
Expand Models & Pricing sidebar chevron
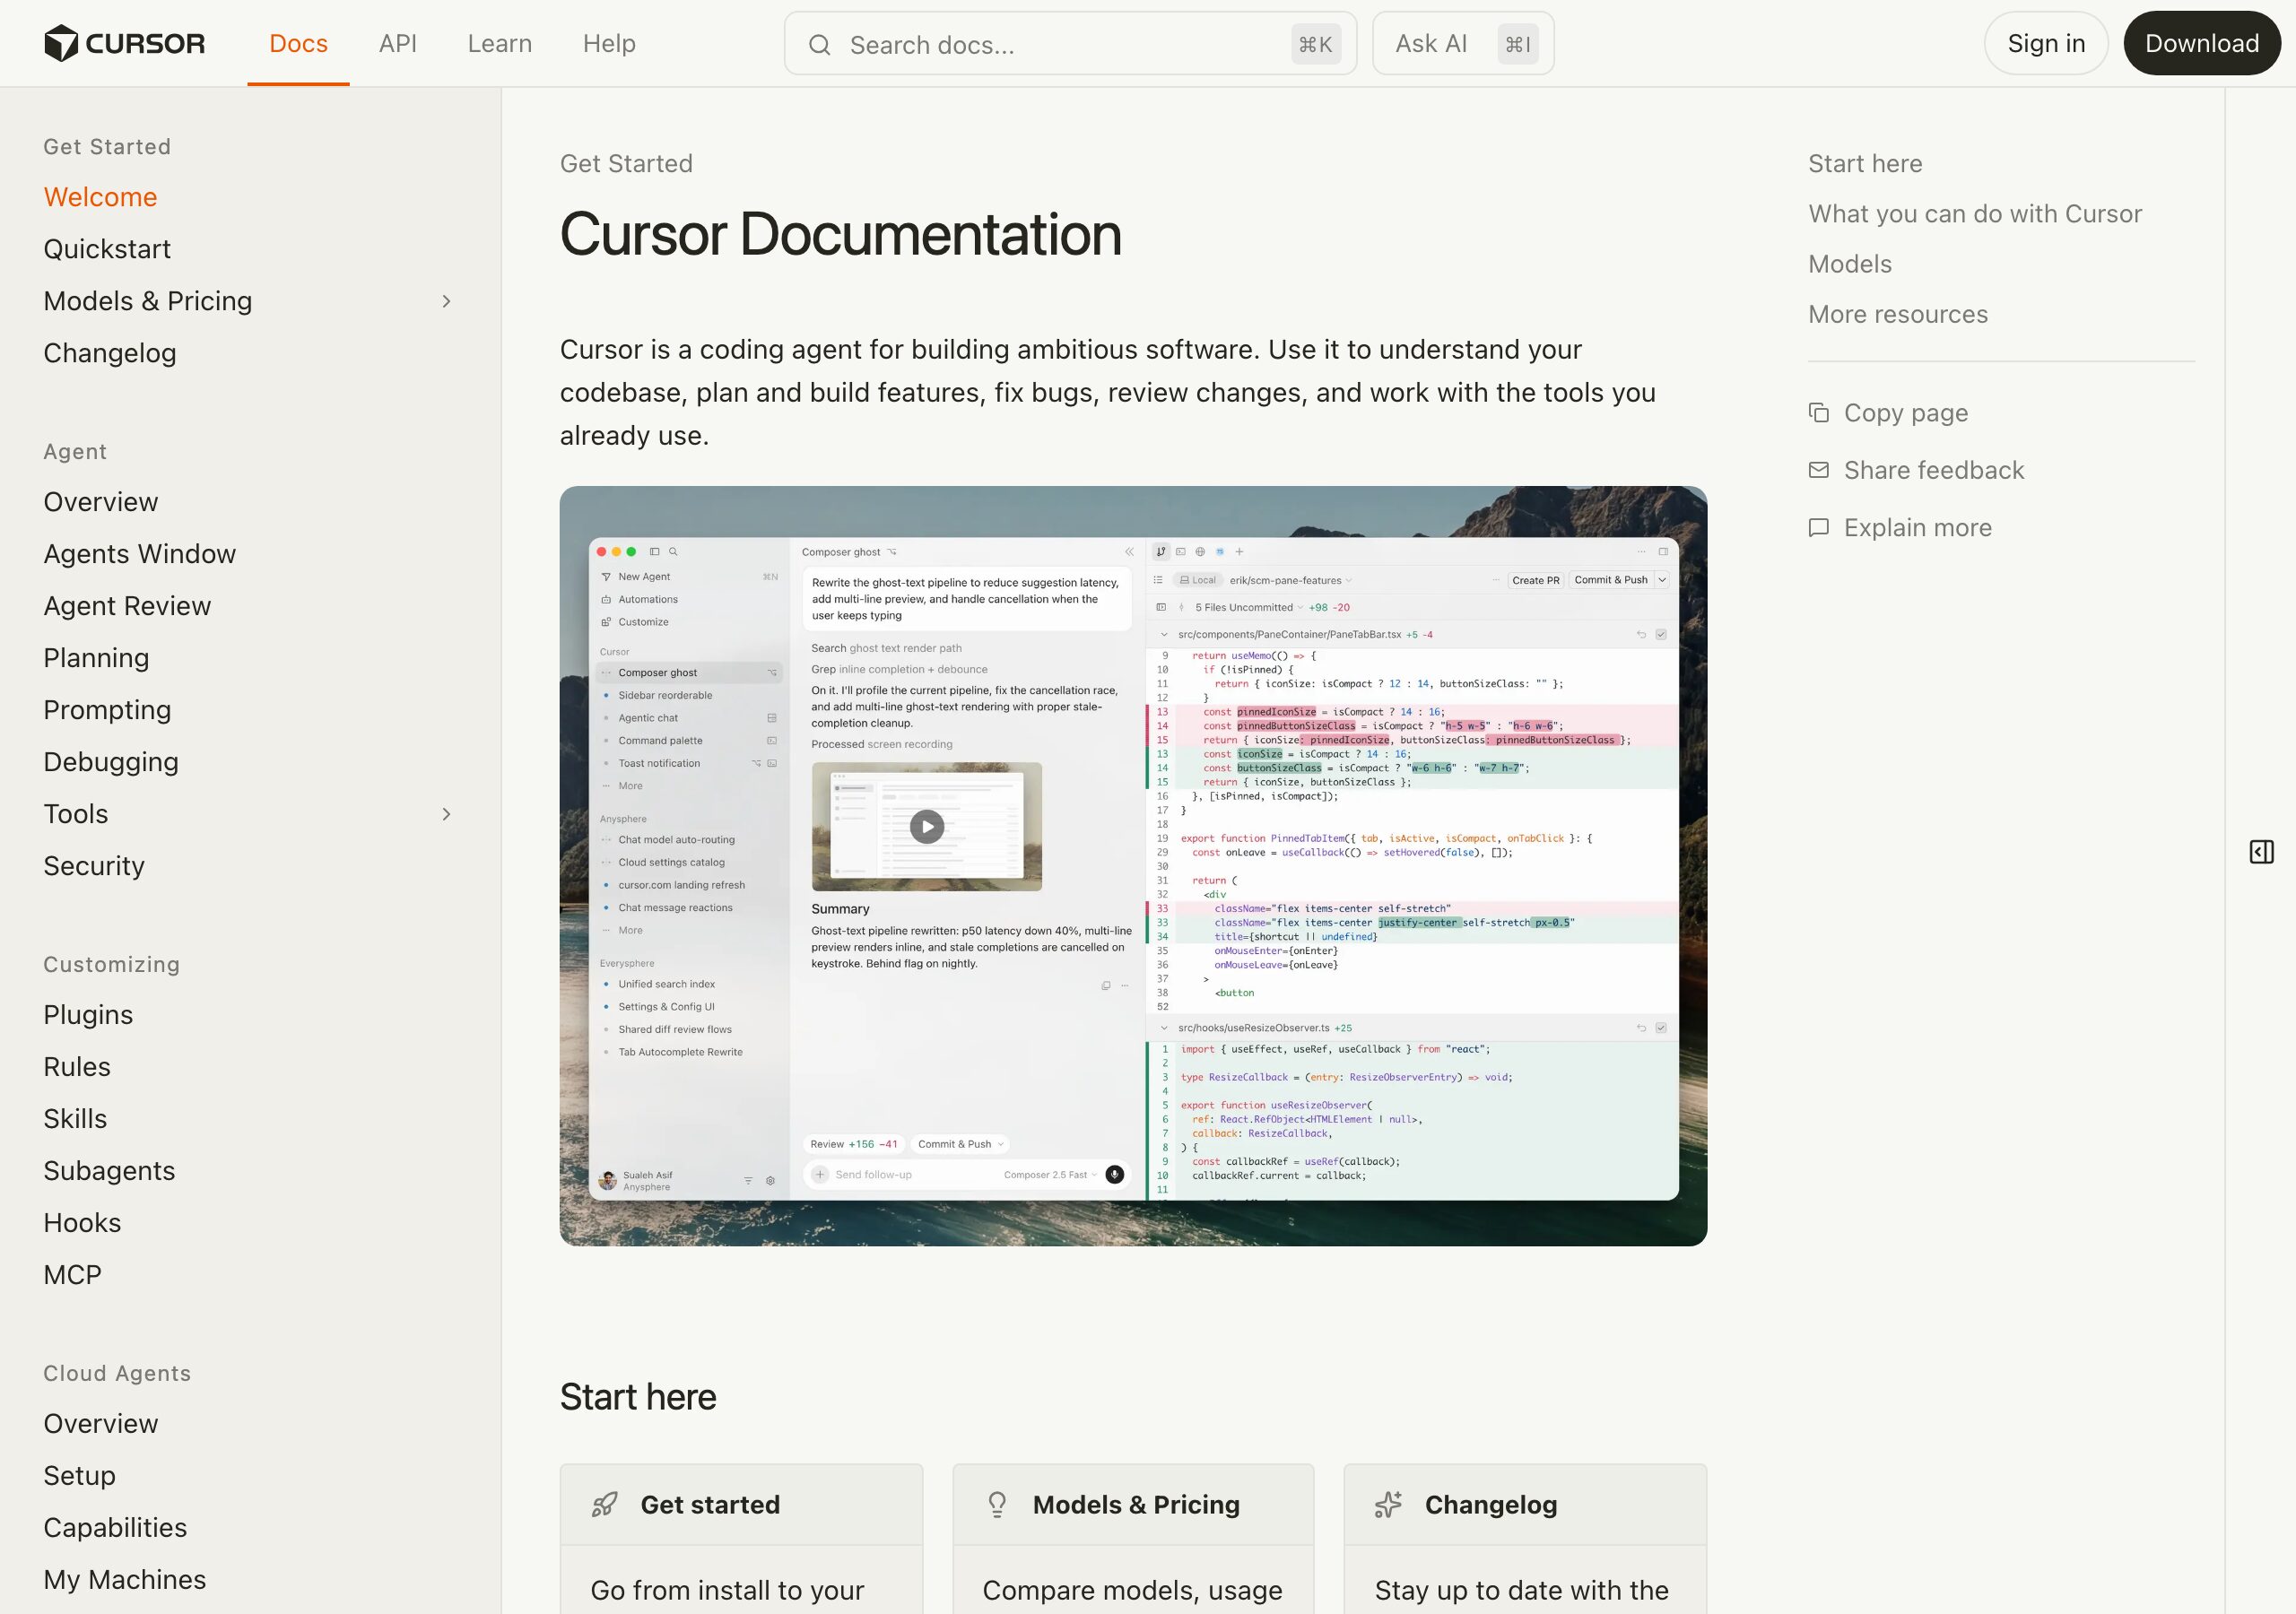pyautogui.click(x=447, y=302)
